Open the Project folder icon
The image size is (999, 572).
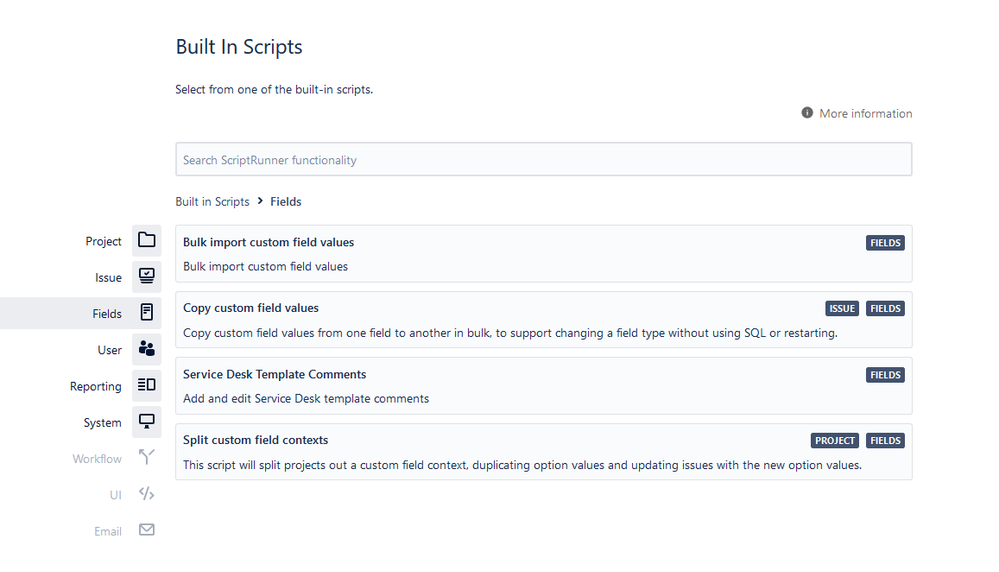[x=147, y=240]
